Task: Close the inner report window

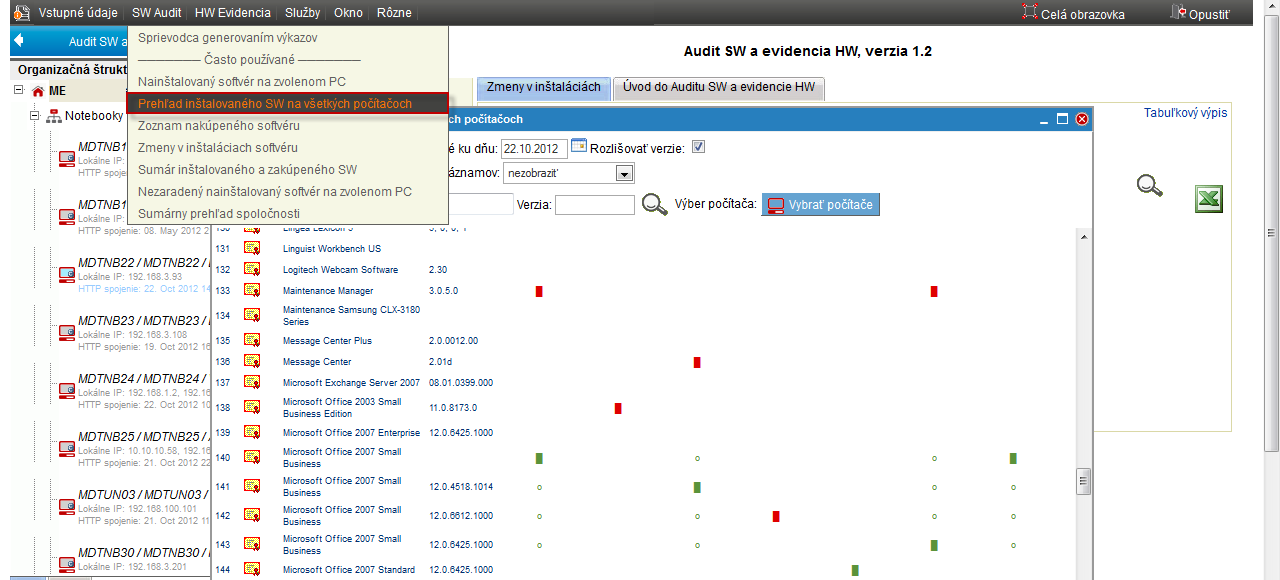Action: [x=1082, y=119]
